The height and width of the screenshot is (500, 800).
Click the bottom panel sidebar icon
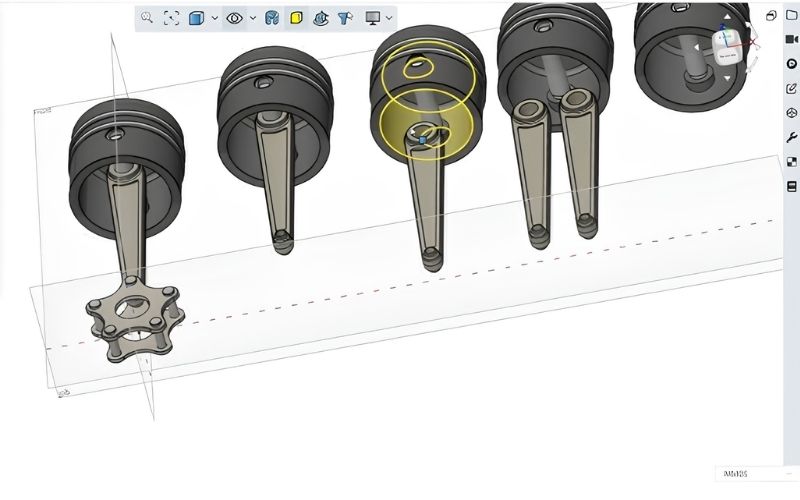pos(792,187)
